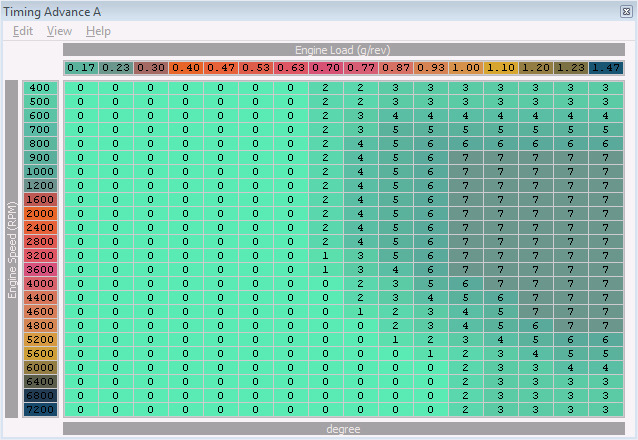The image size is (638, 440).
Task: Select cell at 4600 RPM and 0.77 load
Action: (361, 311)
